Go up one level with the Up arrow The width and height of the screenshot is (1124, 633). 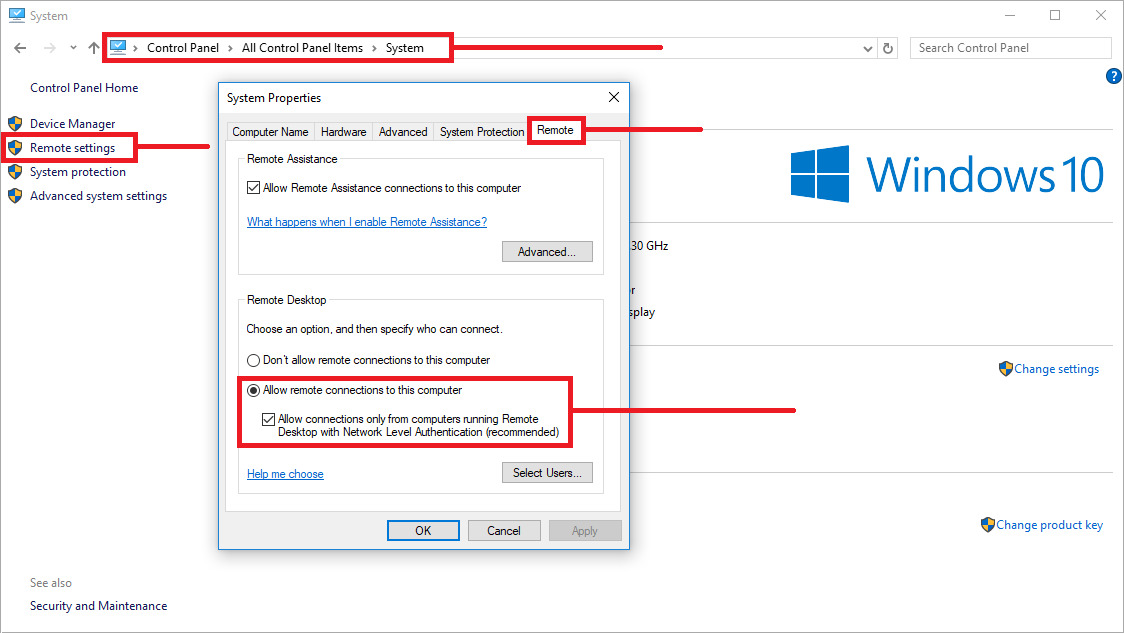[94, 48]
